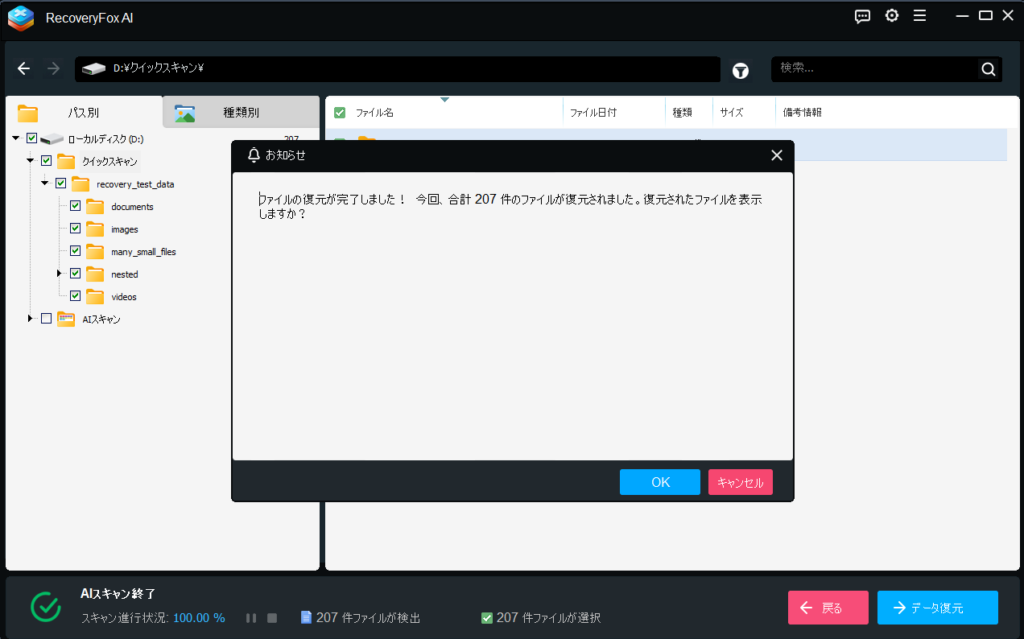Open settings via the gear icon

pyautogui.click(x=891, y=16)
